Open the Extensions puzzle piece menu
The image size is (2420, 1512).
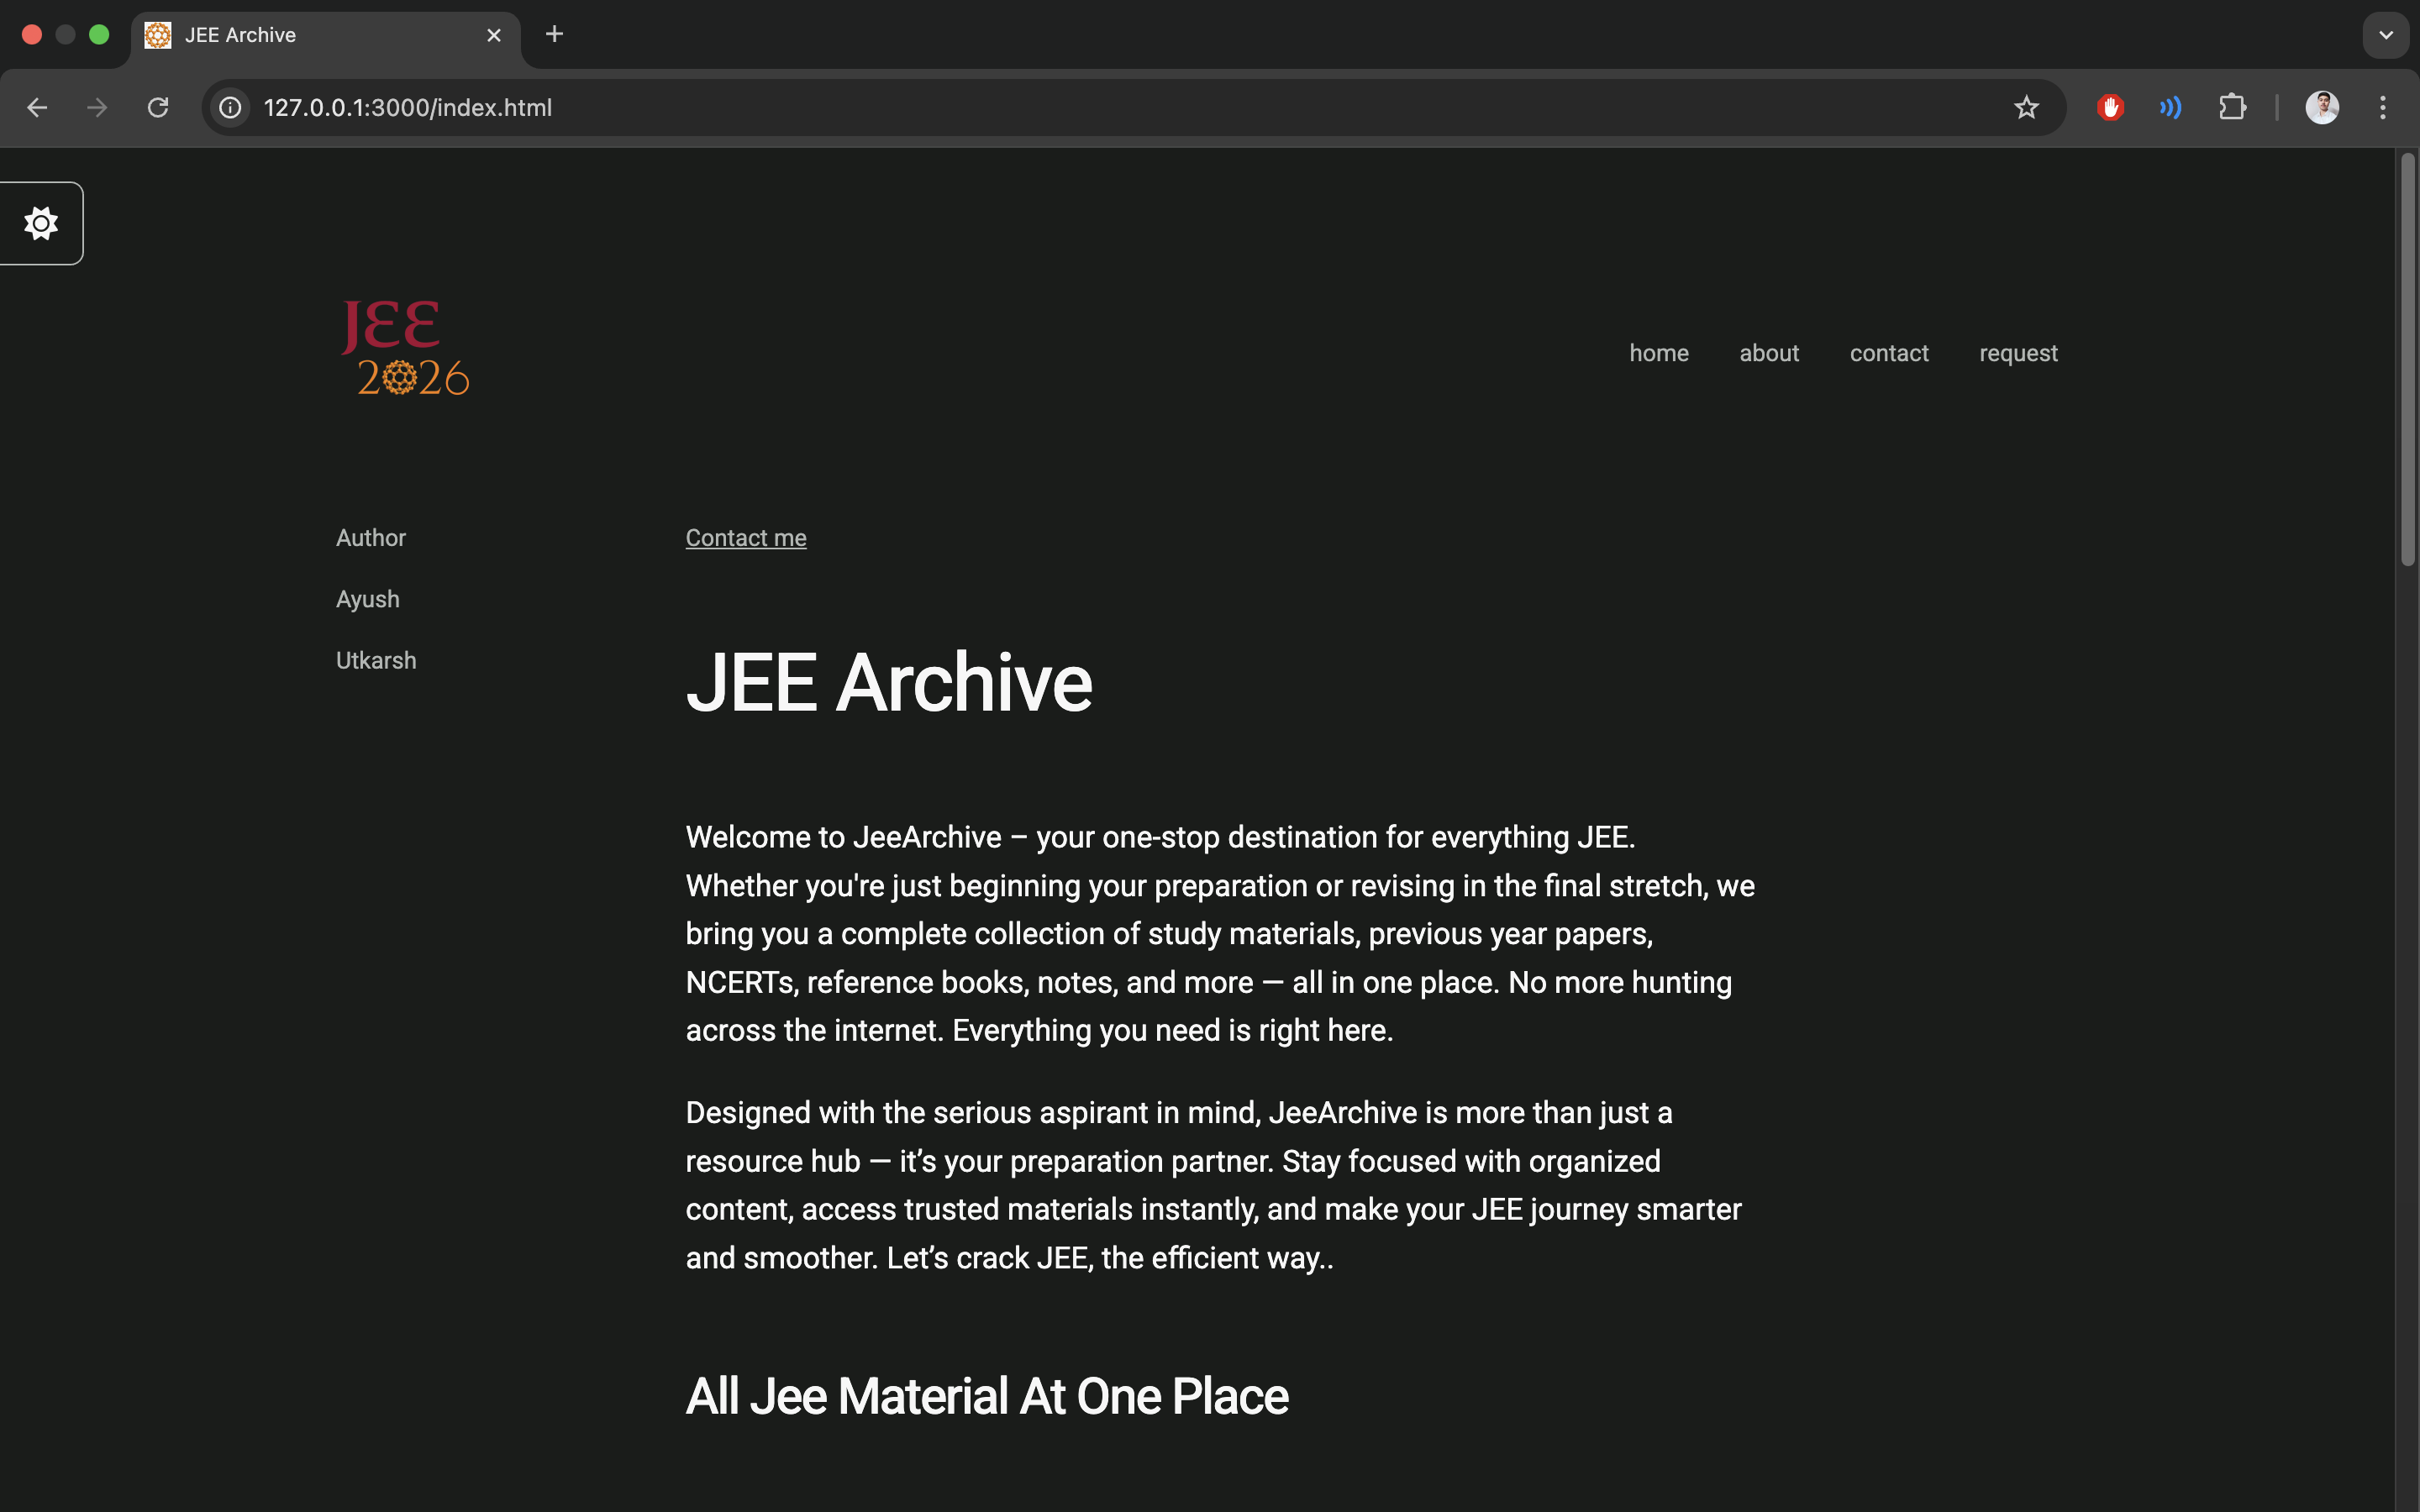[2232, 107]
